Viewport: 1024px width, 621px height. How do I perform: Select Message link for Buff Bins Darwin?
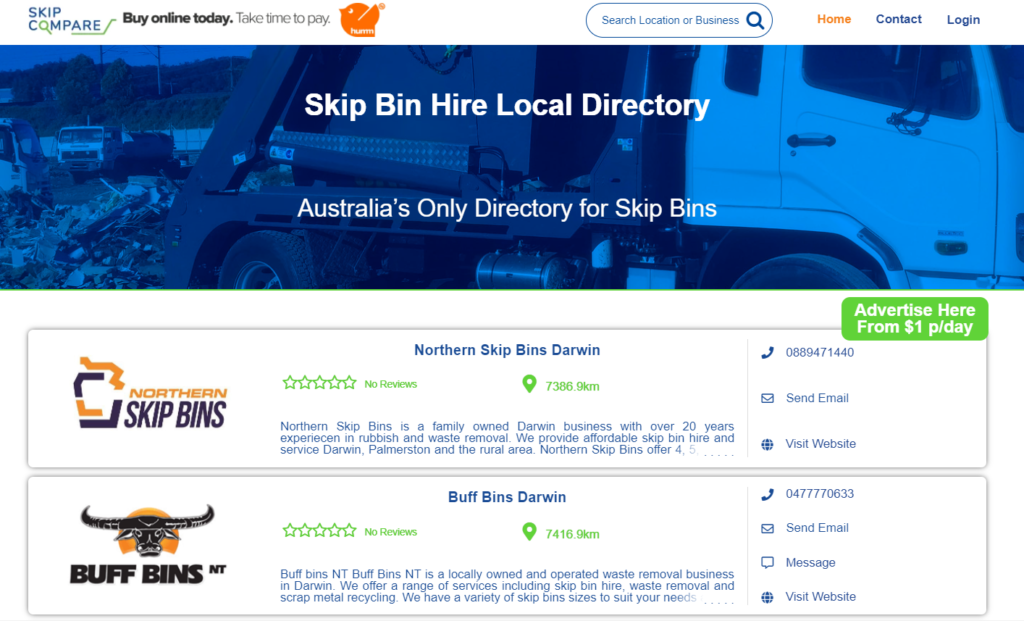(810, 562)
